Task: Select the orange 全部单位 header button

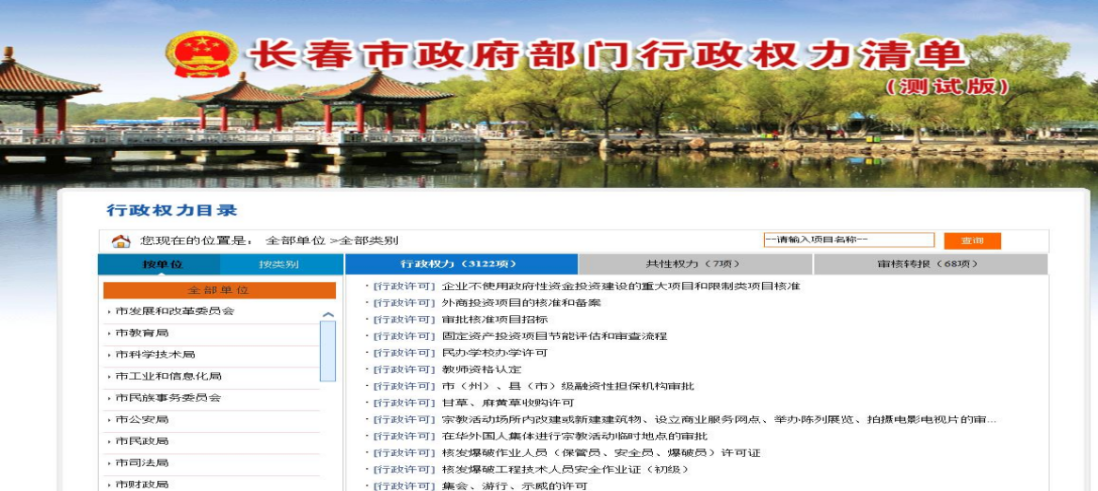Action: tap(219, 290)
